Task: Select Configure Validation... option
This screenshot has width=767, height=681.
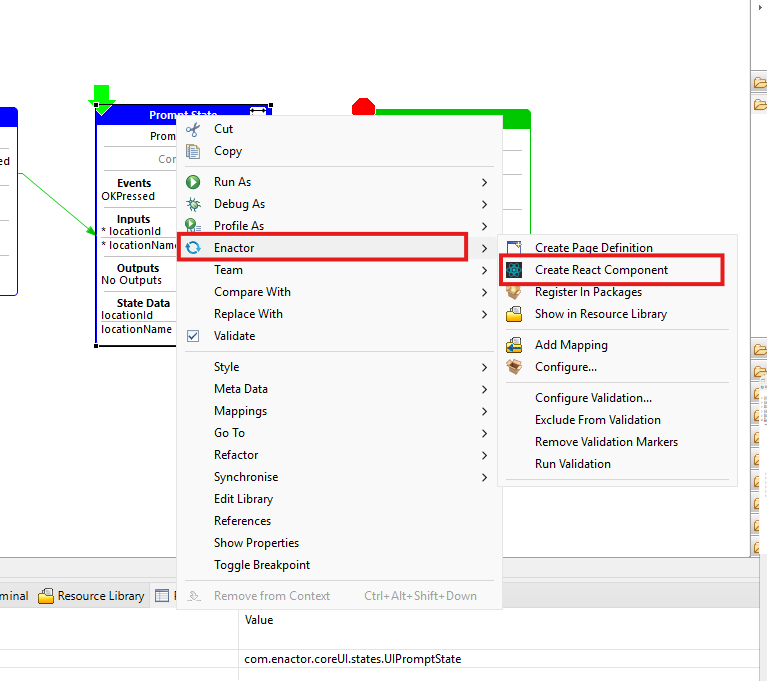Action: click(x=593, y=398)
